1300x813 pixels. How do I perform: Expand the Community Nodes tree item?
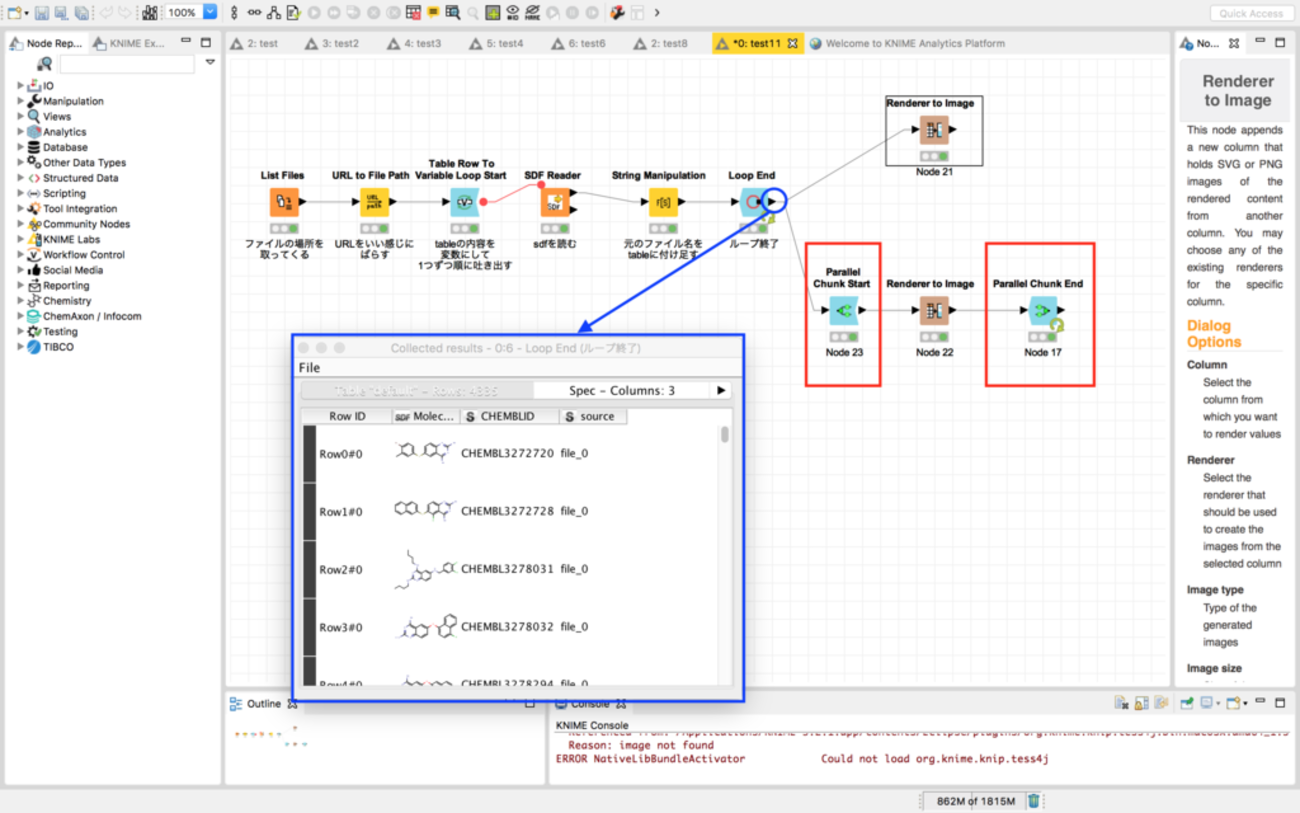pos(20,224)
